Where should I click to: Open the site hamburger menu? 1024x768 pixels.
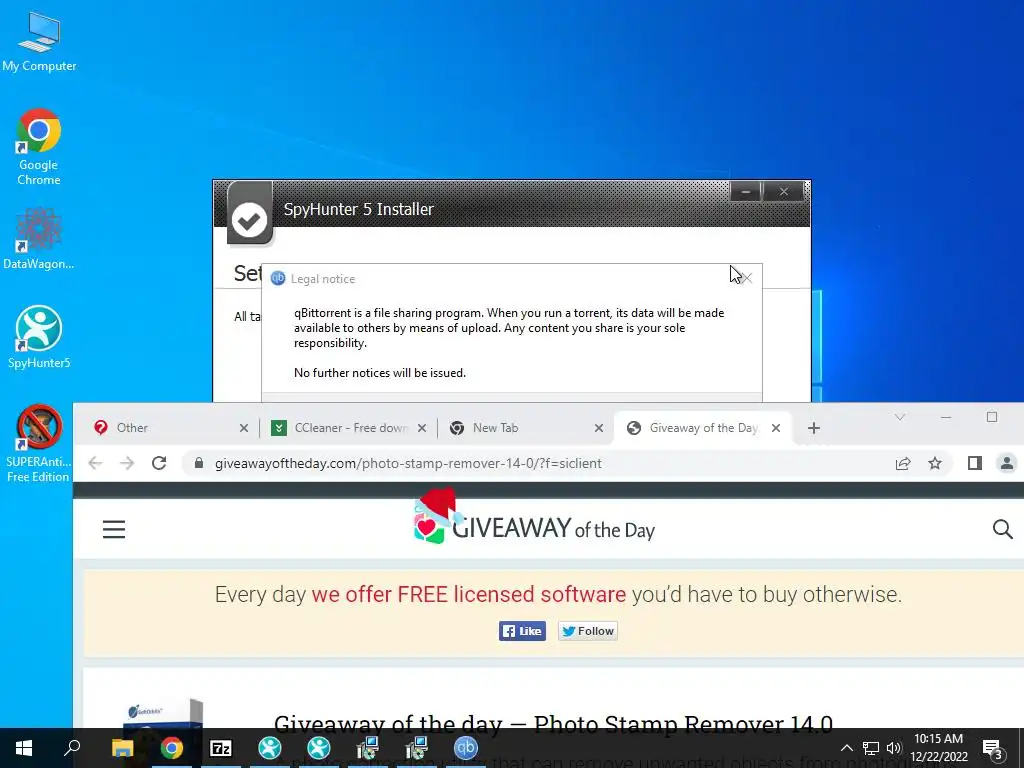click(x=114, y=529)
